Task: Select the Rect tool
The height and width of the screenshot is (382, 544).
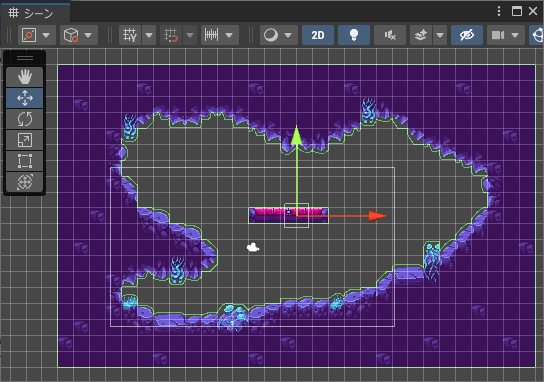Action: pyautogui.click(x=25, y=161)
